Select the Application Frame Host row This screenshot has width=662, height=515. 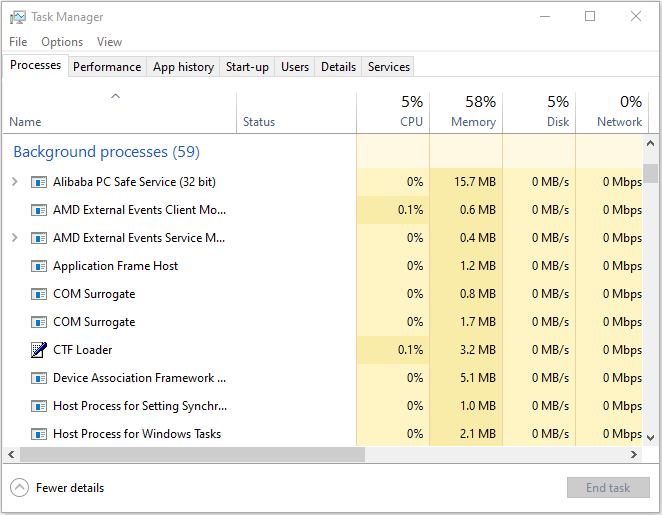pos(323,266)
